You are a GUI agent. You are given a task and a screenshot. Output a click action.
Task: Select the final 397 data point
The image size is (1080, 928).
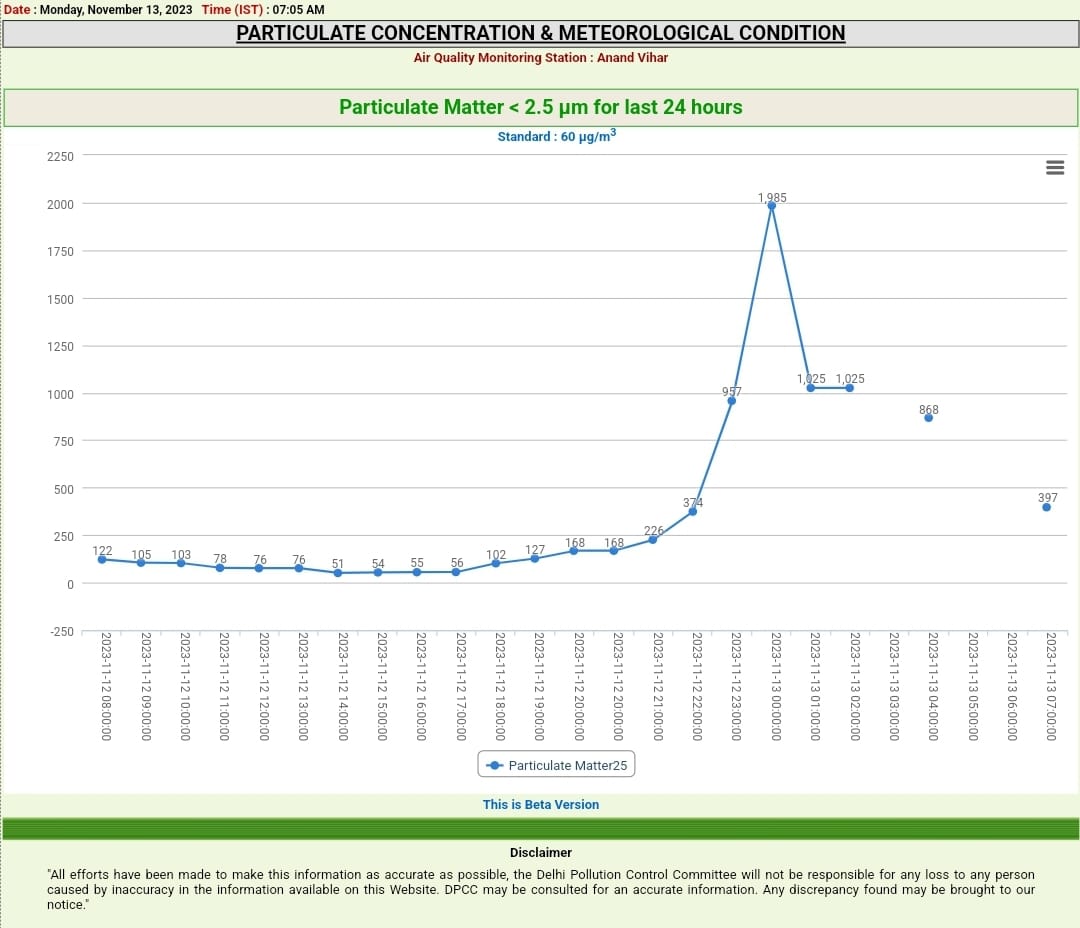[1046, 507]
